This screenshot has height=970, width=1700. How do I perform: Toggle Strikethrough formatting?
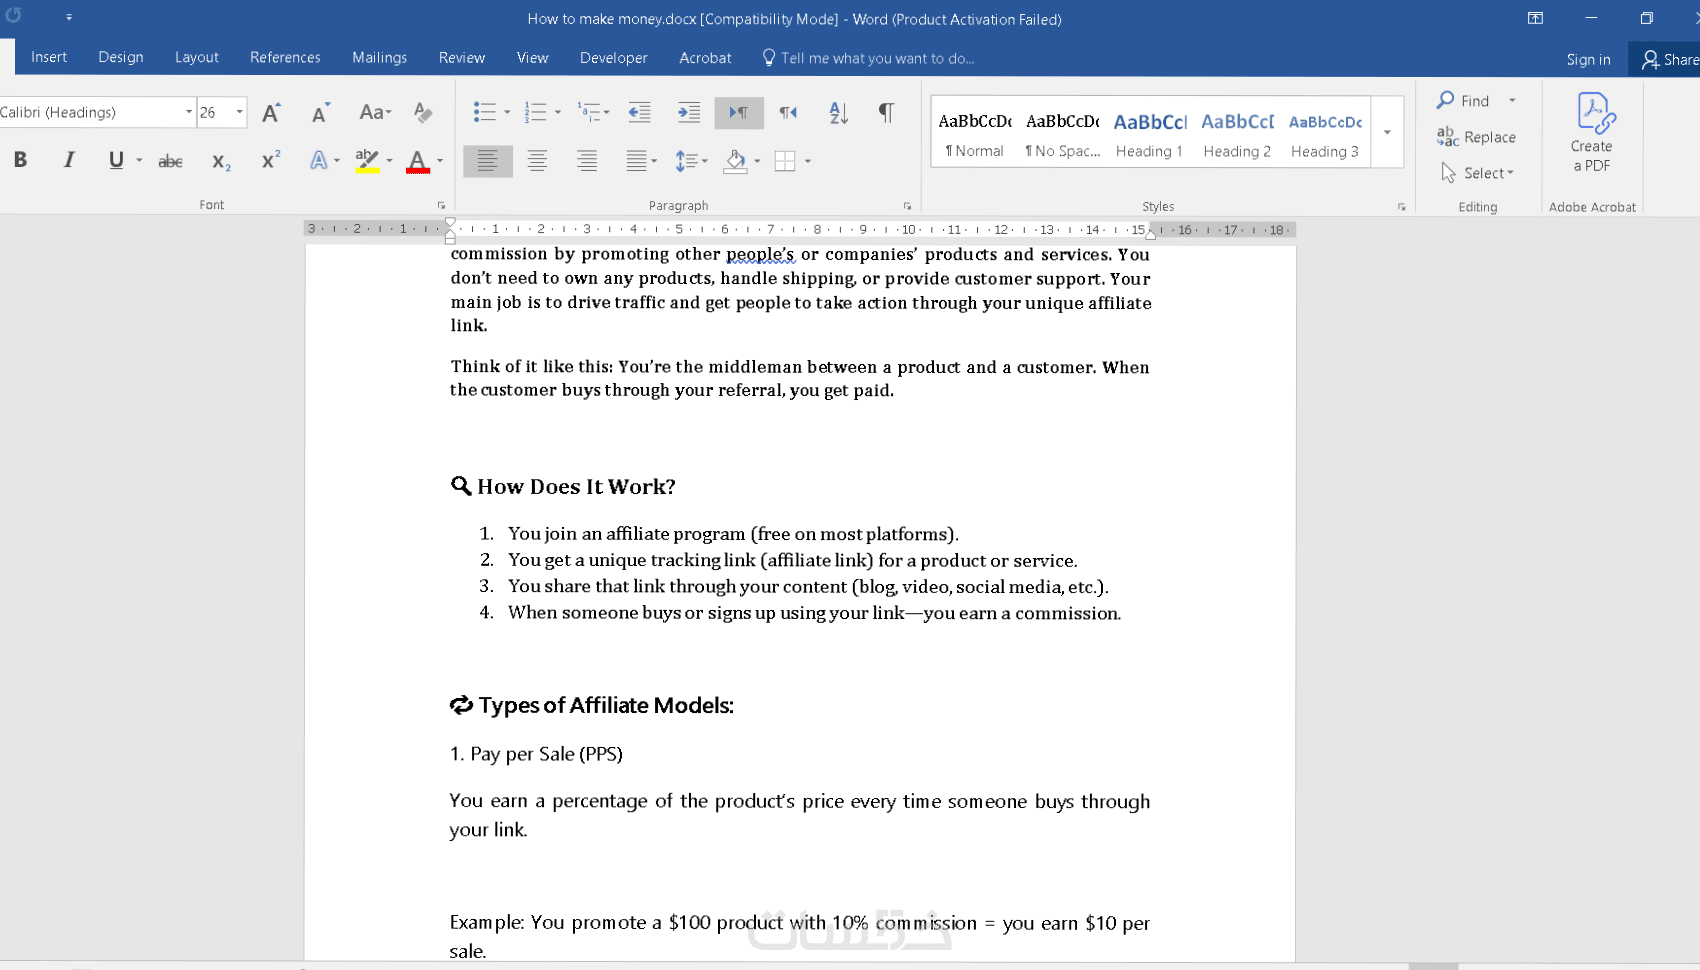(x=171, y=161)
